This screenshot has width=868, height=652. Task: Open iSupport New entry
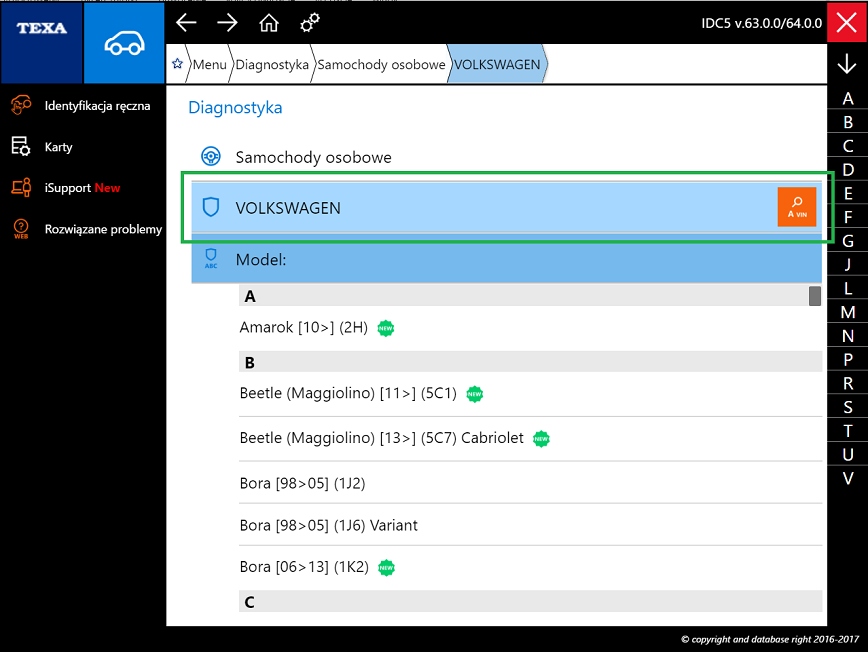82,187
